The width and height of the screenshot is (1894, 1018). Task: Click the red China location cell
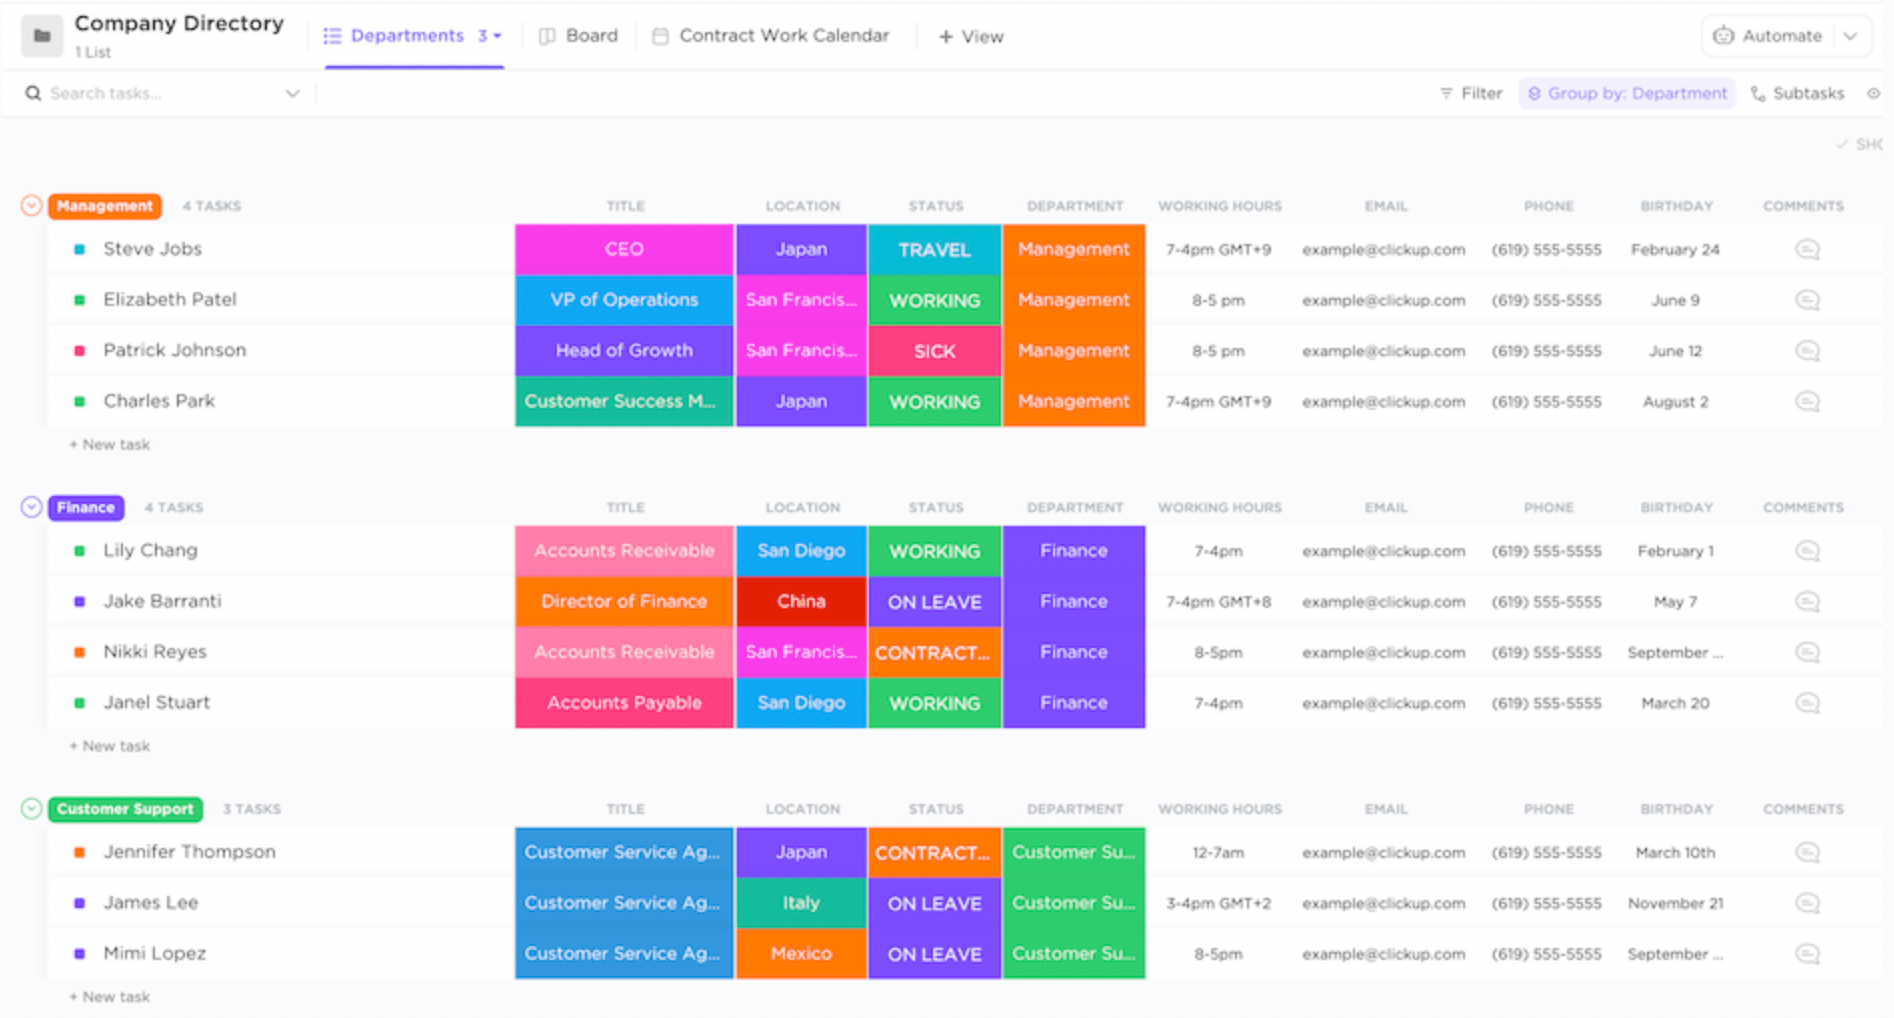click(801, 602)
